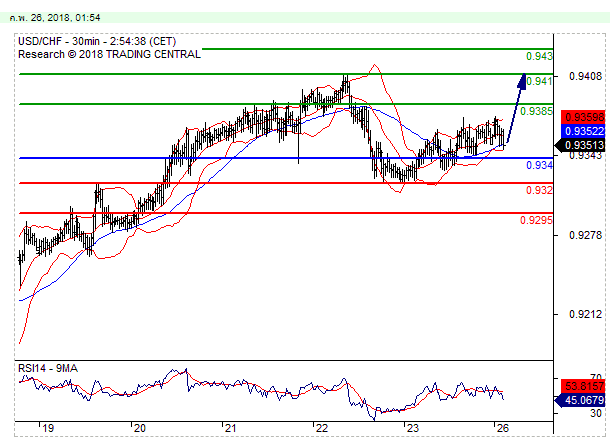Screen dimensions: 610x440
Task: Click the red 0.93598 price tag
Action: [583, 117]
